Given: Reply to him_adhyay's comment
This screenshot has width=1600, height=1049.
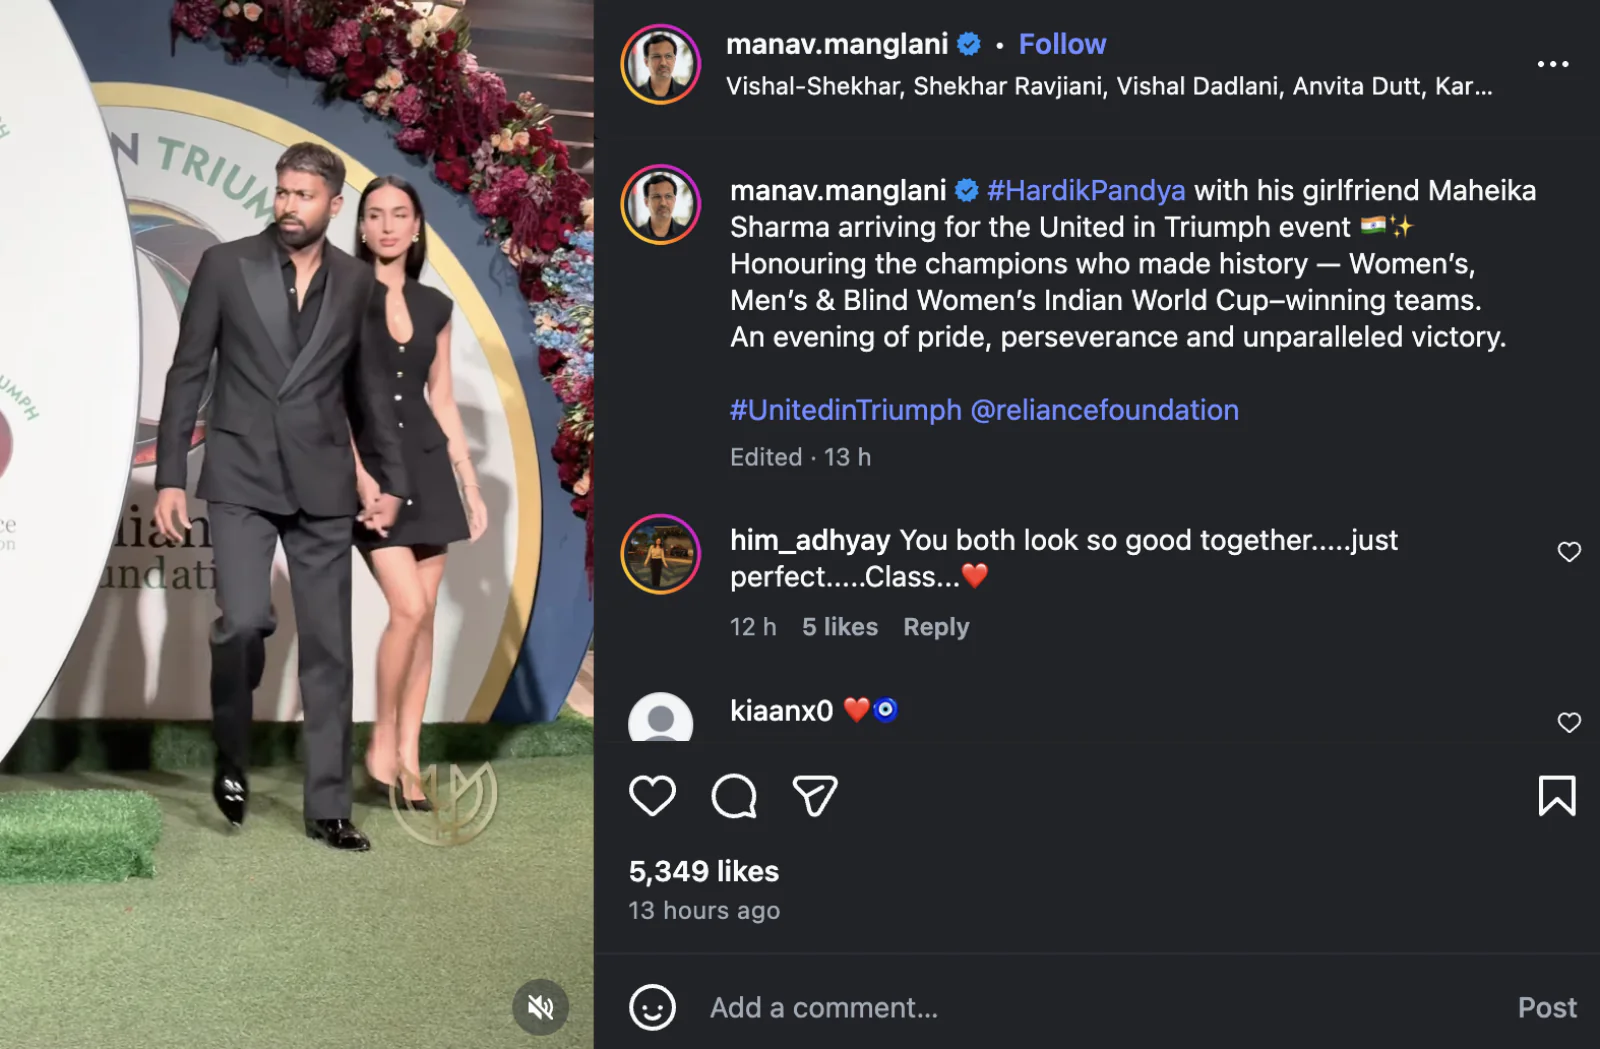Looking at the screenshot, I should click(935, 627).
